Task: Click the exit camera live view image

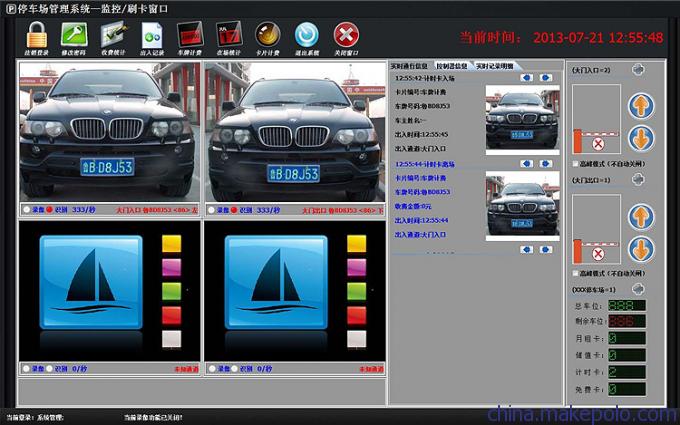Action: coord(295,131)
